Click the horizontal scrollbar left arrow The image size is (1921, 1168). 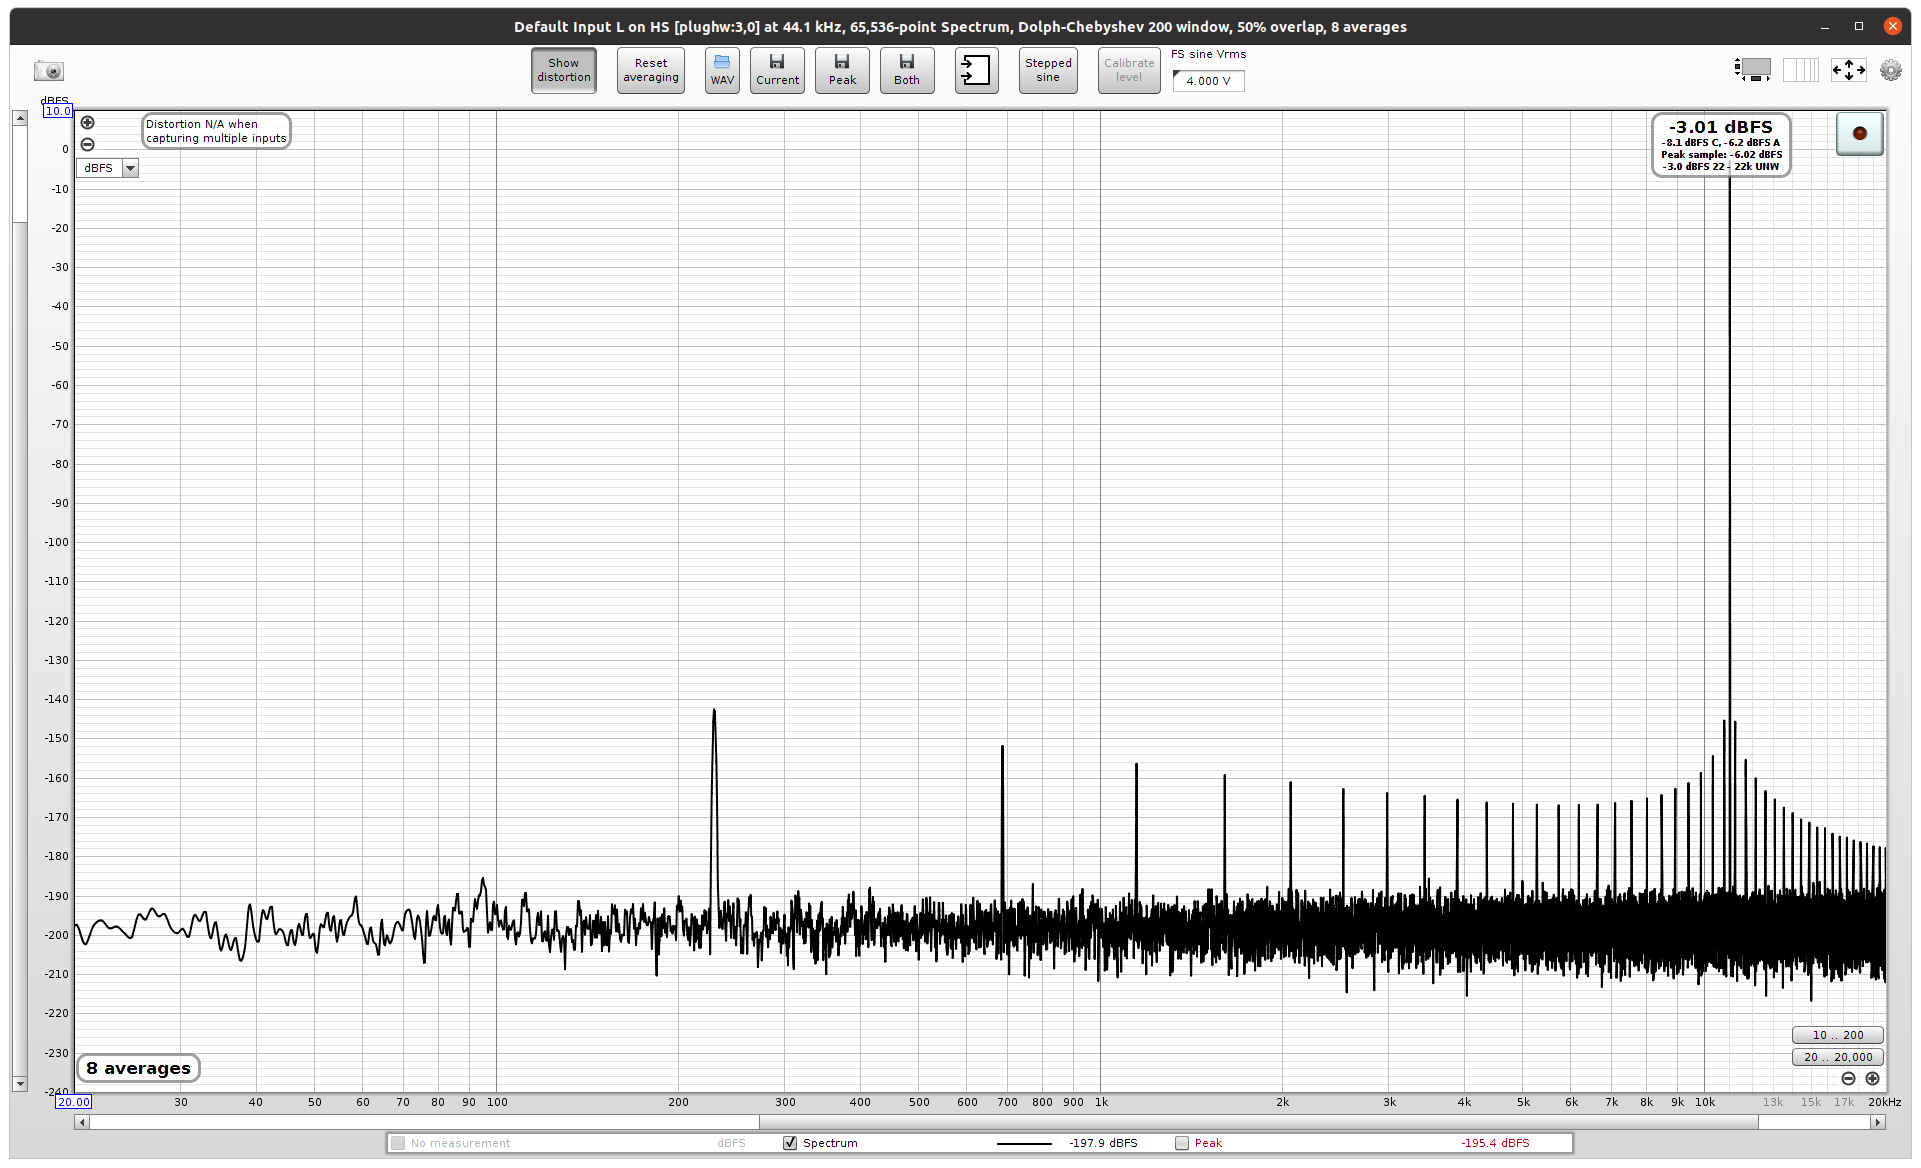pos(82,1122)
